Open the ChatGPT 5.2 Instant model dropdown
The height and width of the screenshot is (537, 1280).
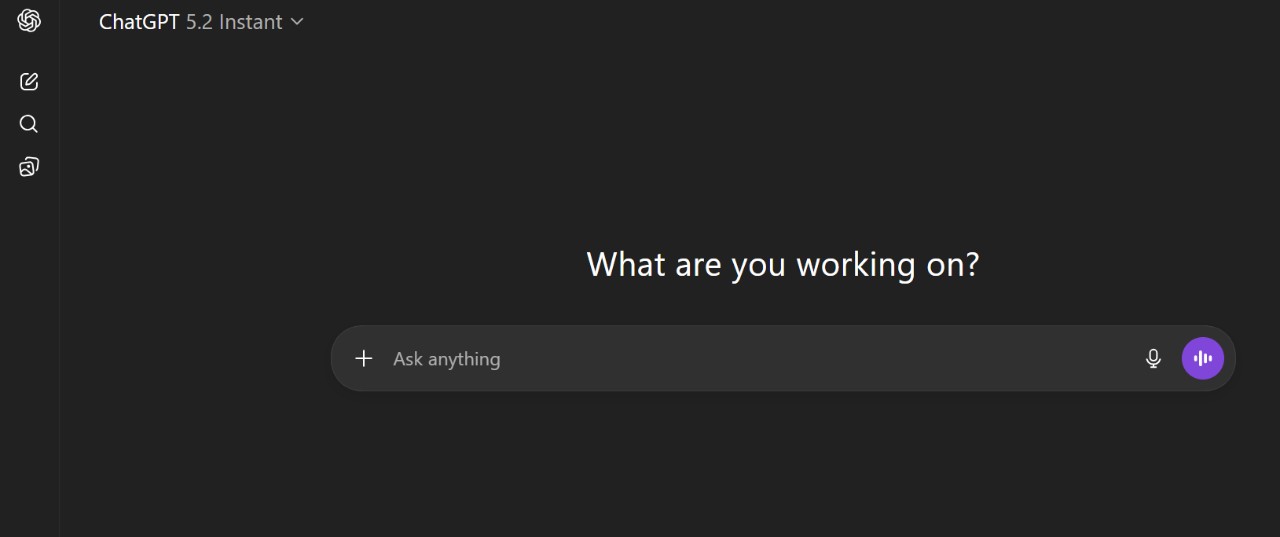point(200,22)
